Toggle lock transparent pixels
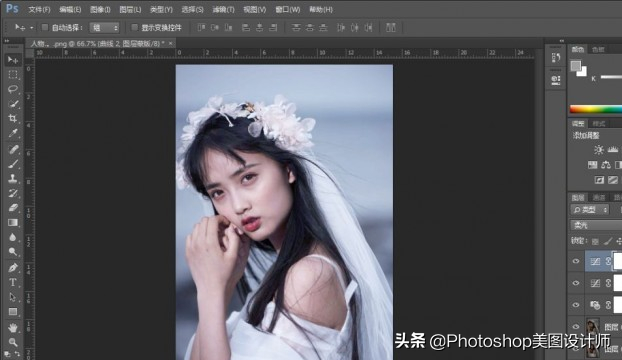 [595, 241]
